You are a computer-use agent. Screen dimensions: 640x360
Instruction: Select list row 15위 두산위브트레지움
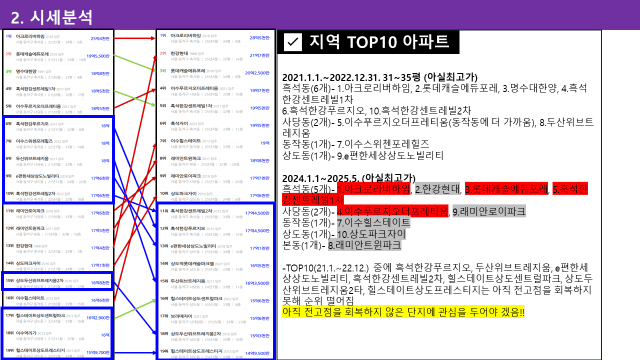[x=215, y=283]
